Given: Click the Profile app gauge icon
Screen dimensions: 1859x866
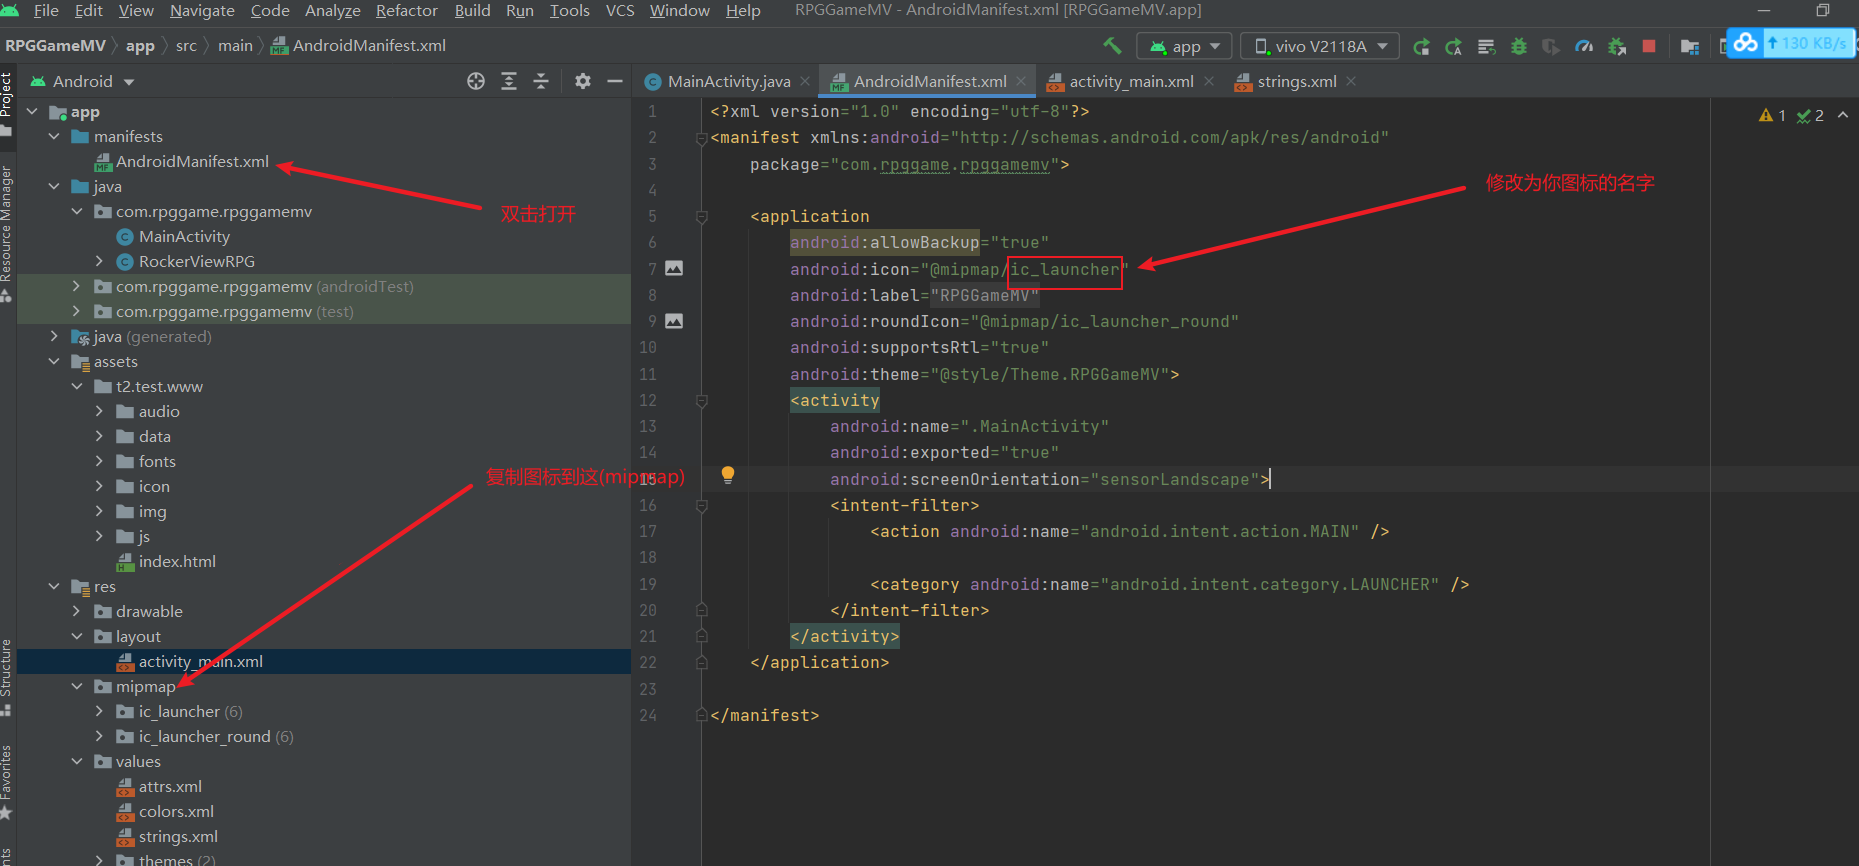Looking at the screenshot, I should tap(1584, 46).
